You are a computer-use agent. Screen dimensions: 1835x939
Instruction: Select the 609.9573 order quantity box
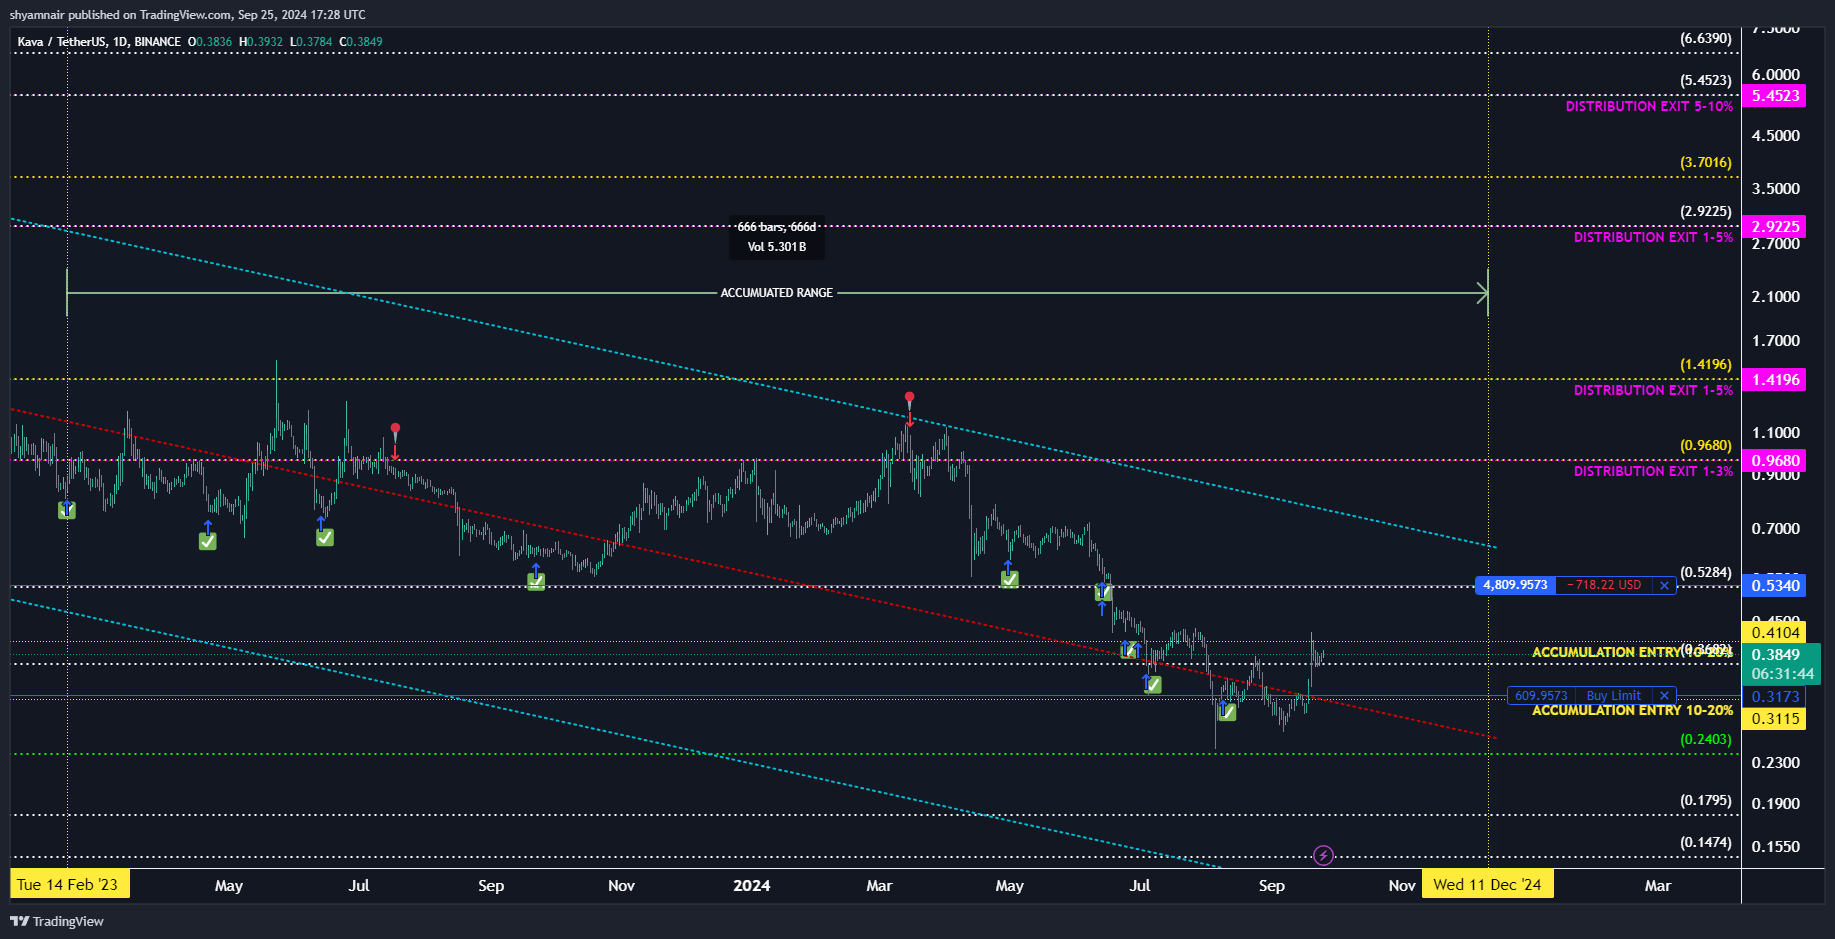[1541, 696]
